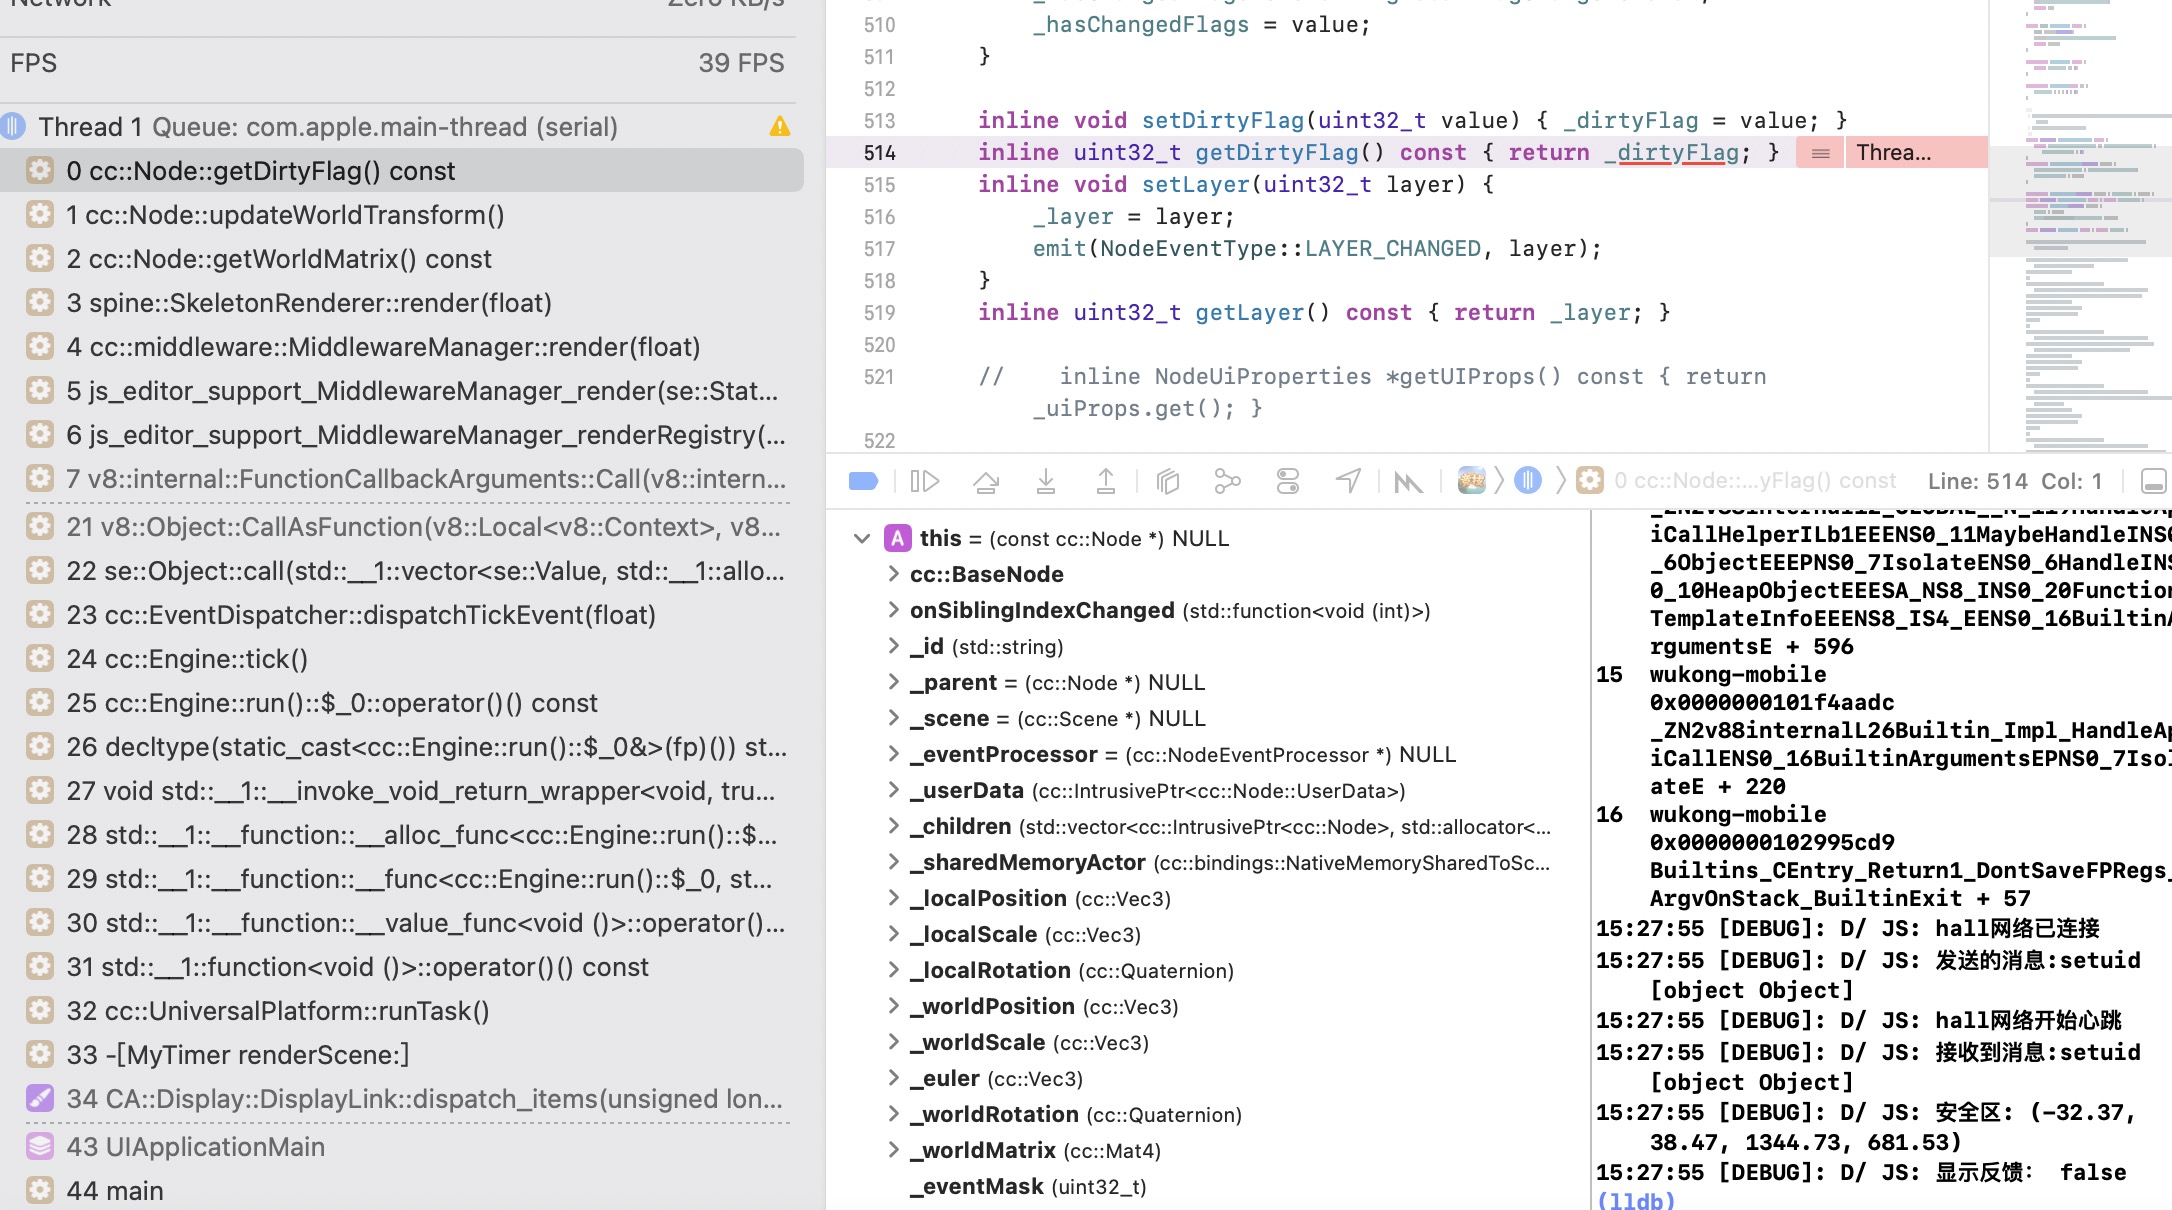This screenshot has height=1210, width=2172.
Task: Toggle the debug console pane visibility
Action: pyautogui.click(x=2153, y=482)
